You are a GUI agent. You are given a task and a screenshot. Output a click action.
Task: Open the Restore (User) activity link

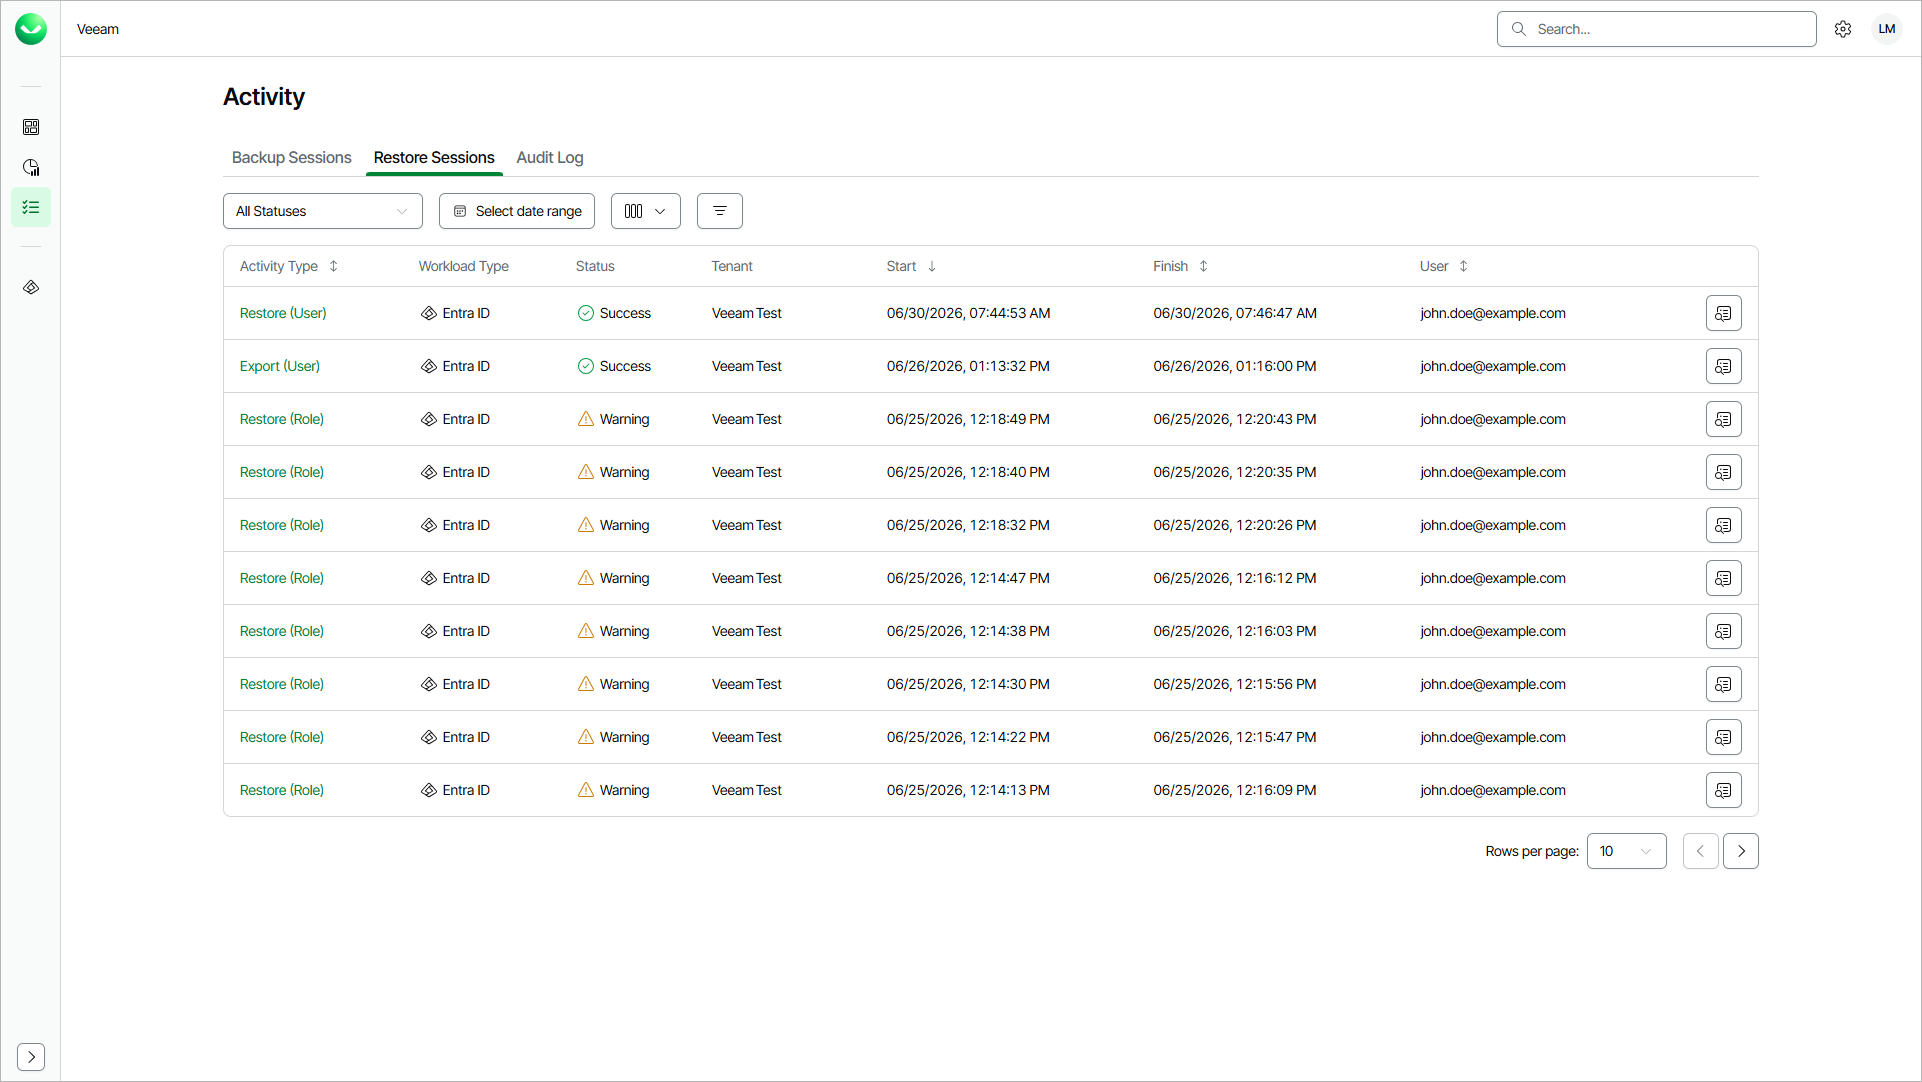(283, 313)
